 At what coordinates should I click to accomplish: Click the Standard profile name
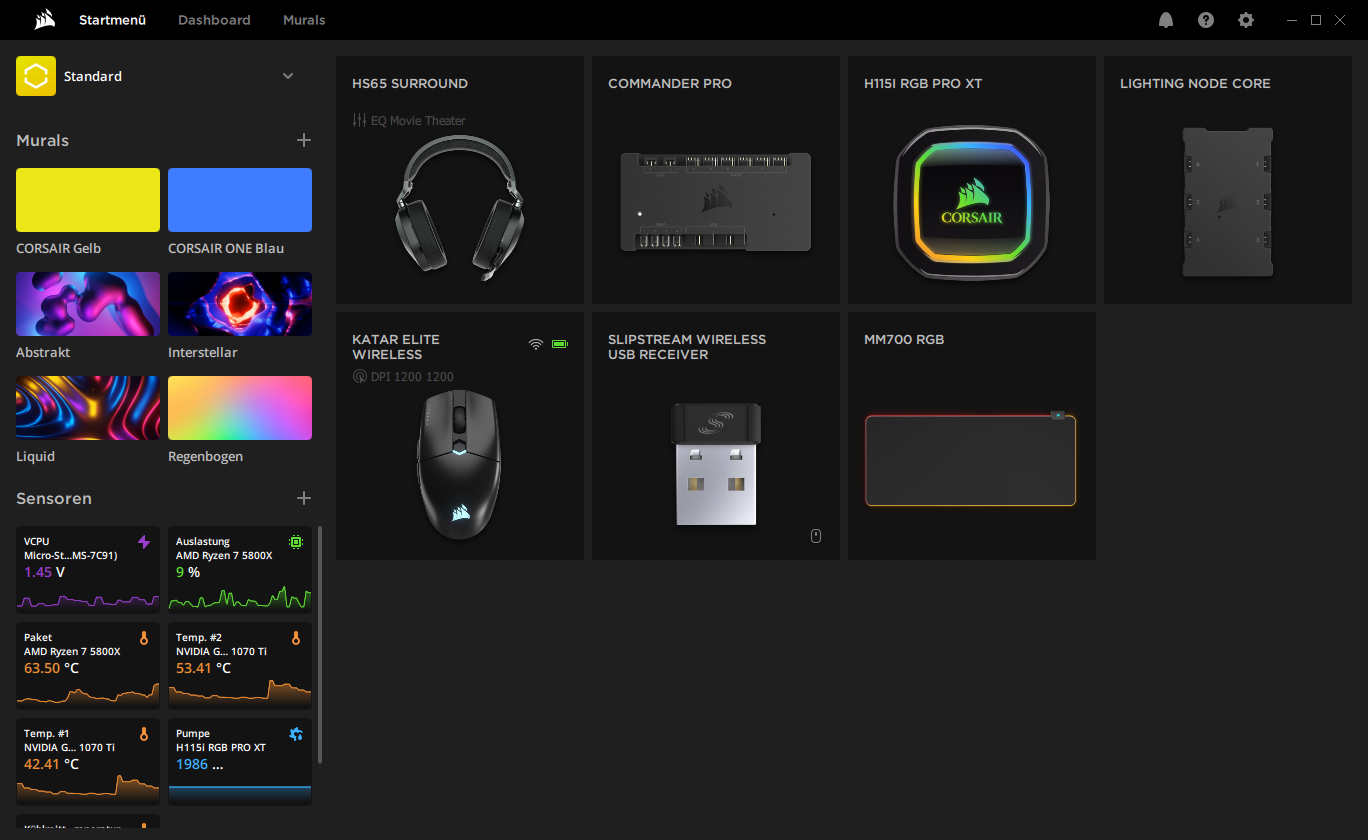click(93, 76)
